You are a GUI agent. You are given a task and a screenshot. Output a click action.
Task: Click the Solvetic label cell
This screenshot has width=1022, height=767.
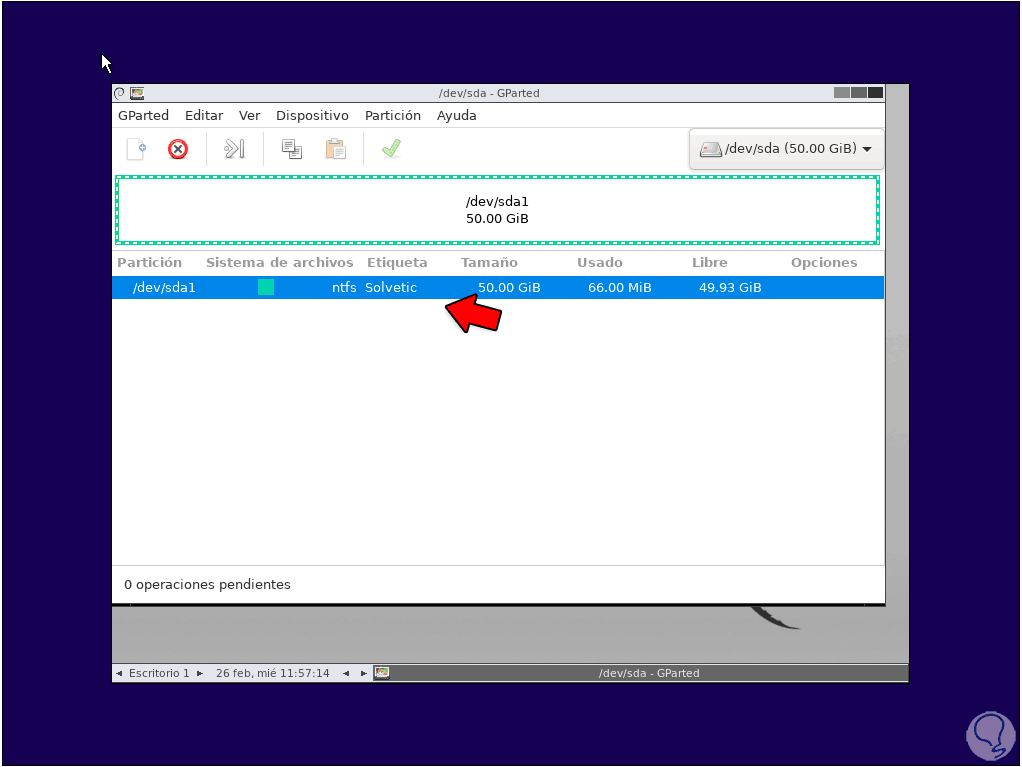point(390,287)
